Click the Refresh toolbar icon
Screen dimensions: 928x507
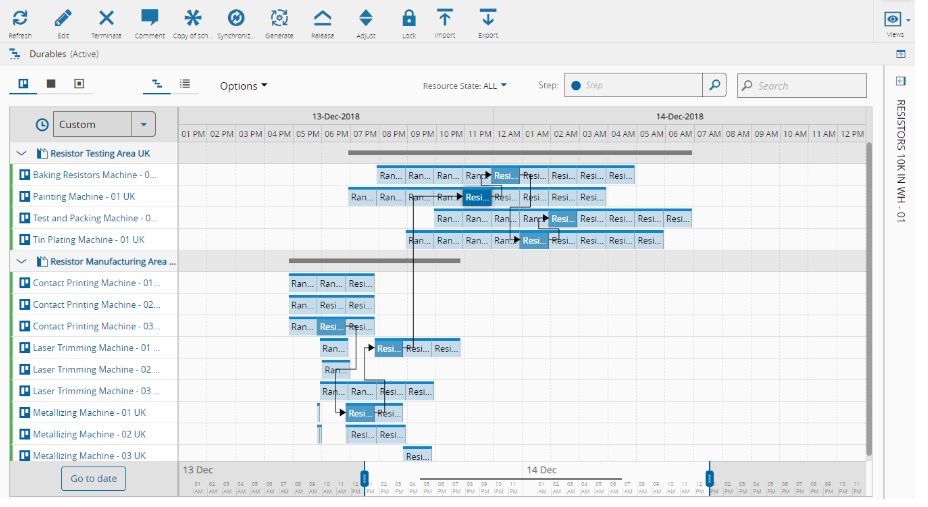tap(20, 18)
